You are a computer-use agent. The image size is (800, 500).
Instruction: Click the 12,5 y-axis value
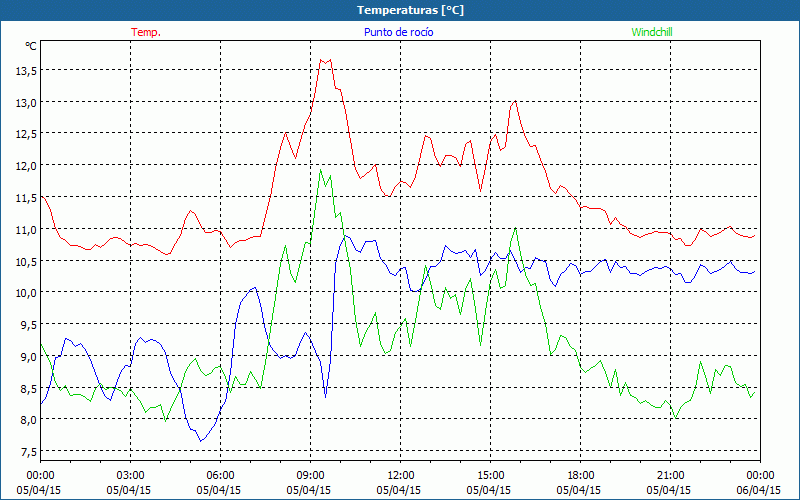click(26, 135)
